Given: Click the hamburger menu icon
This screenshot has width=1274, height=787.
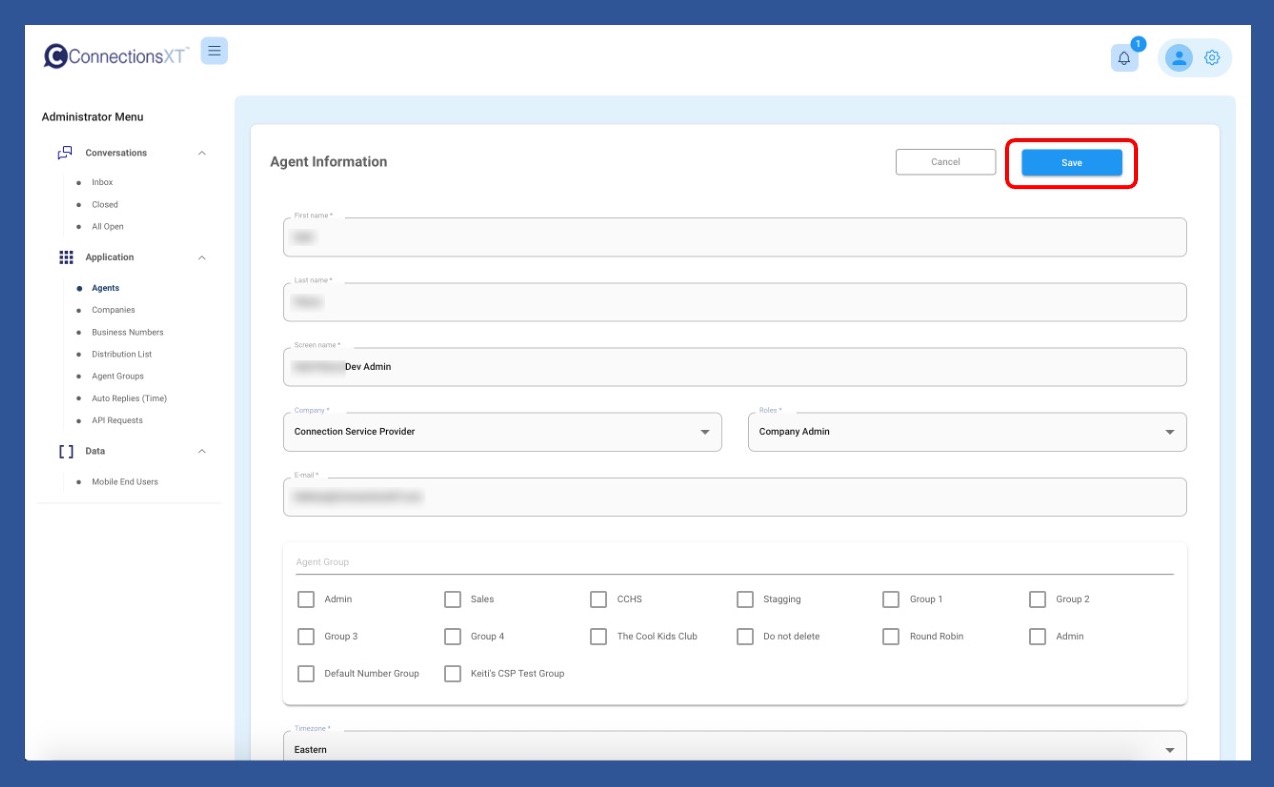Looking at the screenshot, I should click(x=214, y=51).
